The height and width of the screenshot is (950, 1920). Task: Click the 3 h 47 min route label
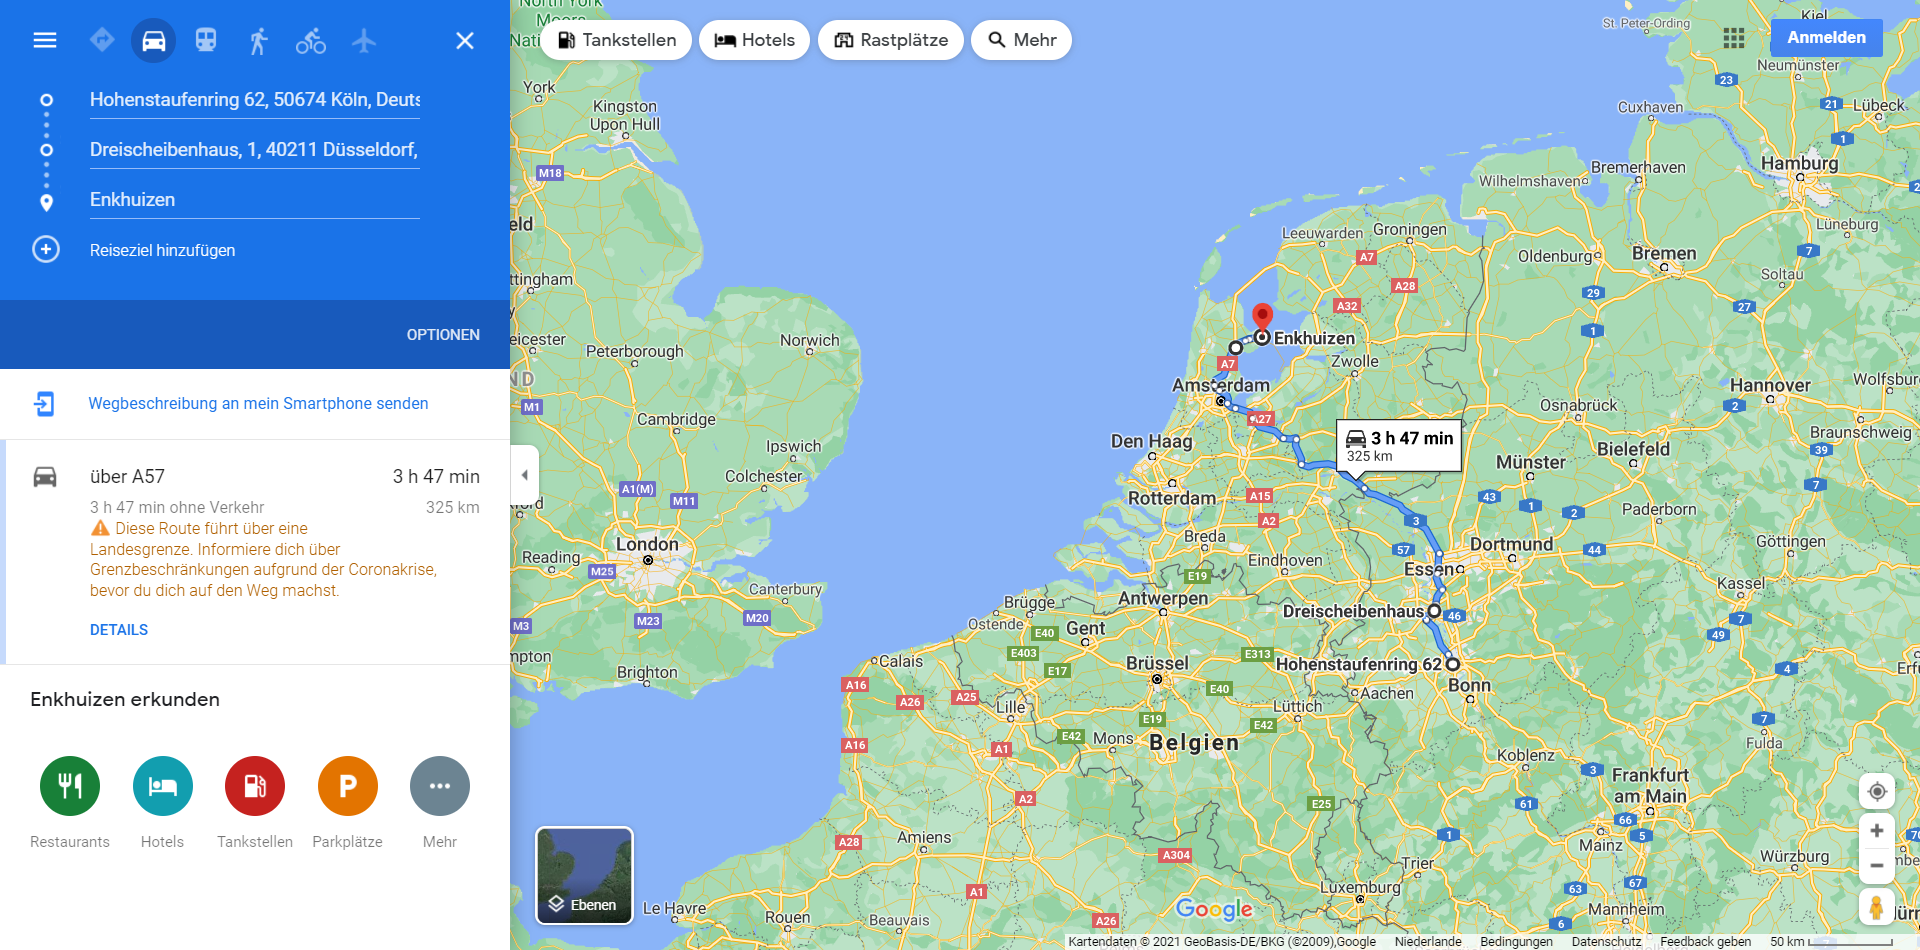1400,446
